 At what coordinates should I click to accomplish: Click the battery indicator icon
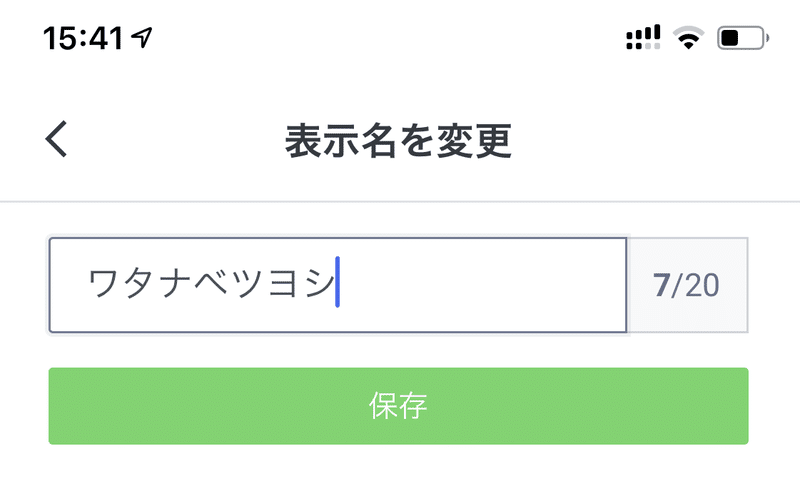[743, 38]
